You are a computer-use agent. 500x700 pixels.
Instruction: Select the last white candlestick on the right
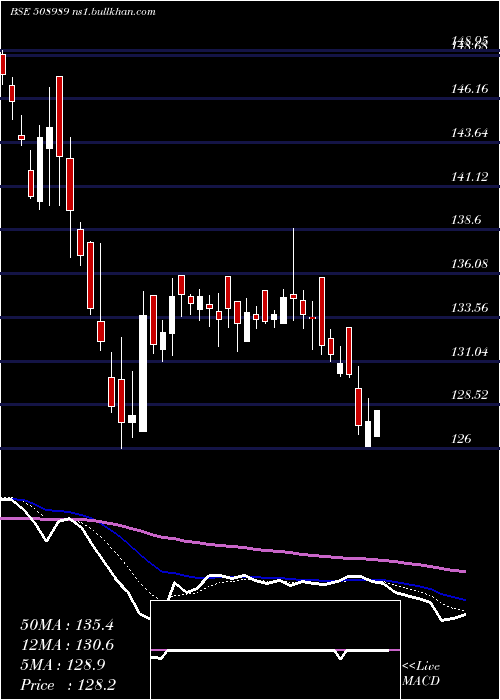[377, 423]
